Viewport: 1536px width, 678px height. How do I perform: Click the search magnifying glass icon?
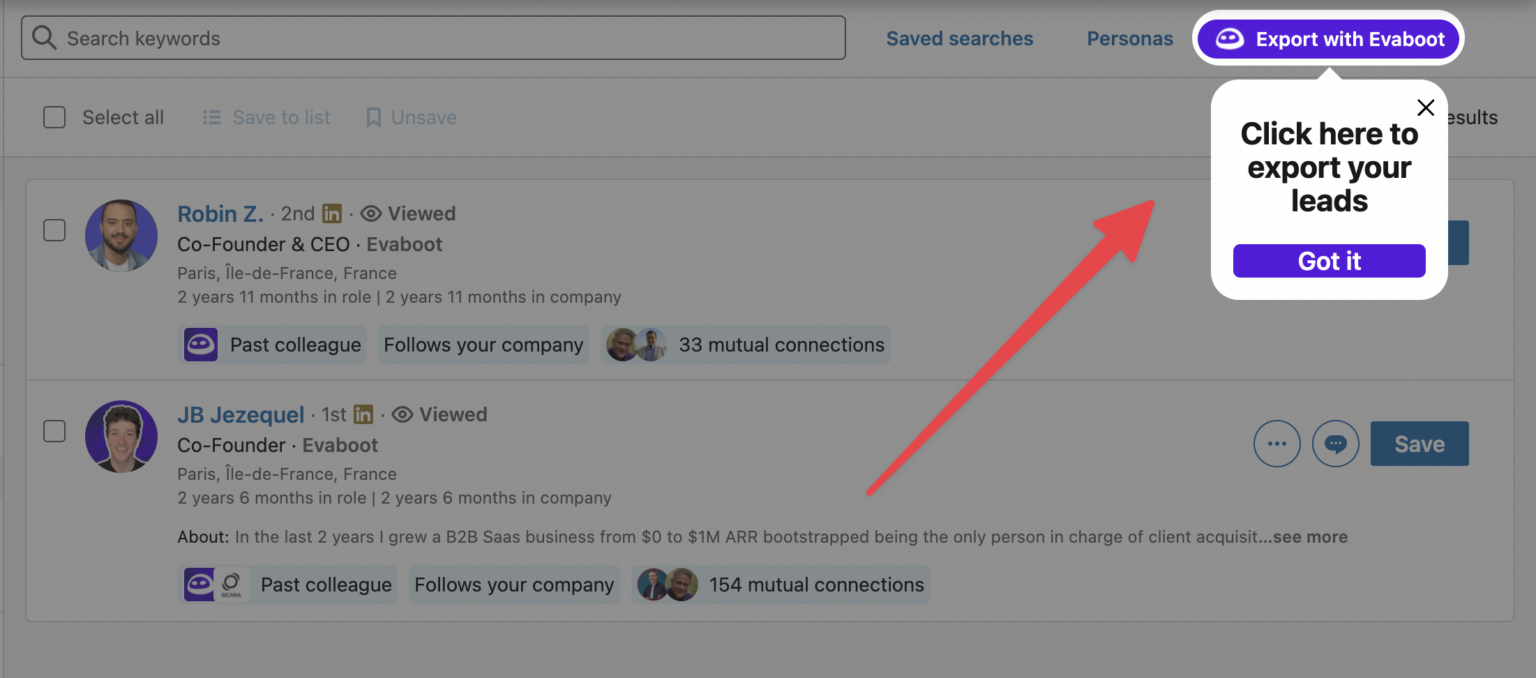point(44,37)
